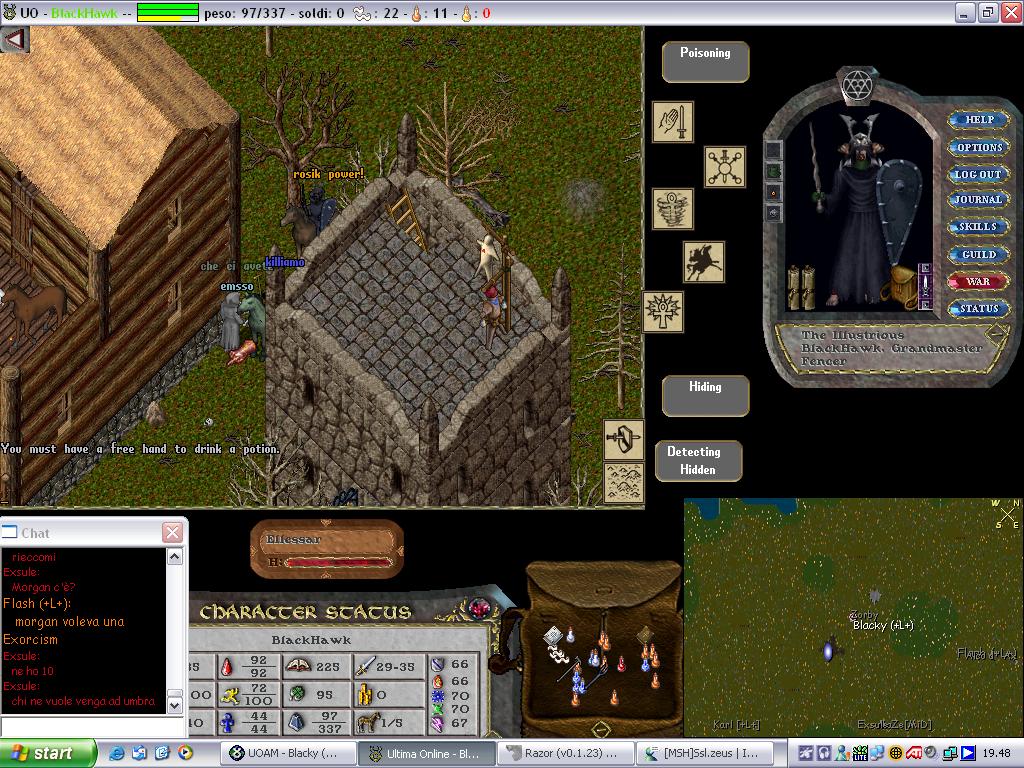
Task: Click the hexagram virtue emblem atop paperdoll
Action: [x=856, y=85]
